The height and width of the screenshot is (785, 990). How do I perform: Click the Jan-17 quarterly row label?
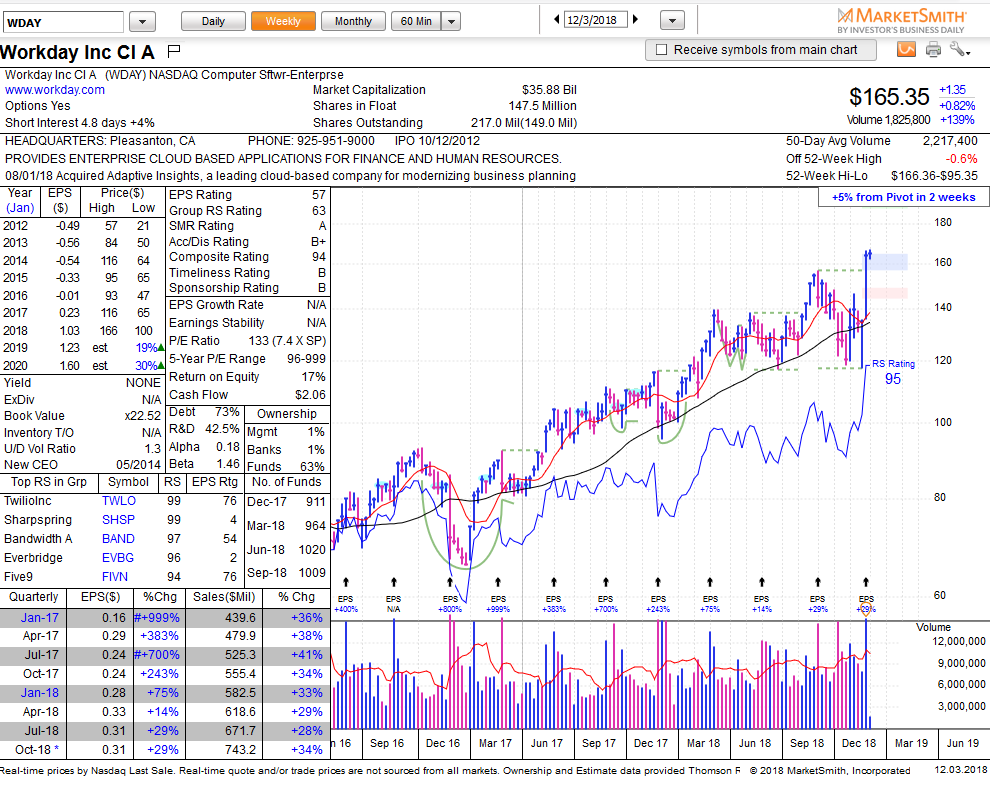click(x=39, y=618)
